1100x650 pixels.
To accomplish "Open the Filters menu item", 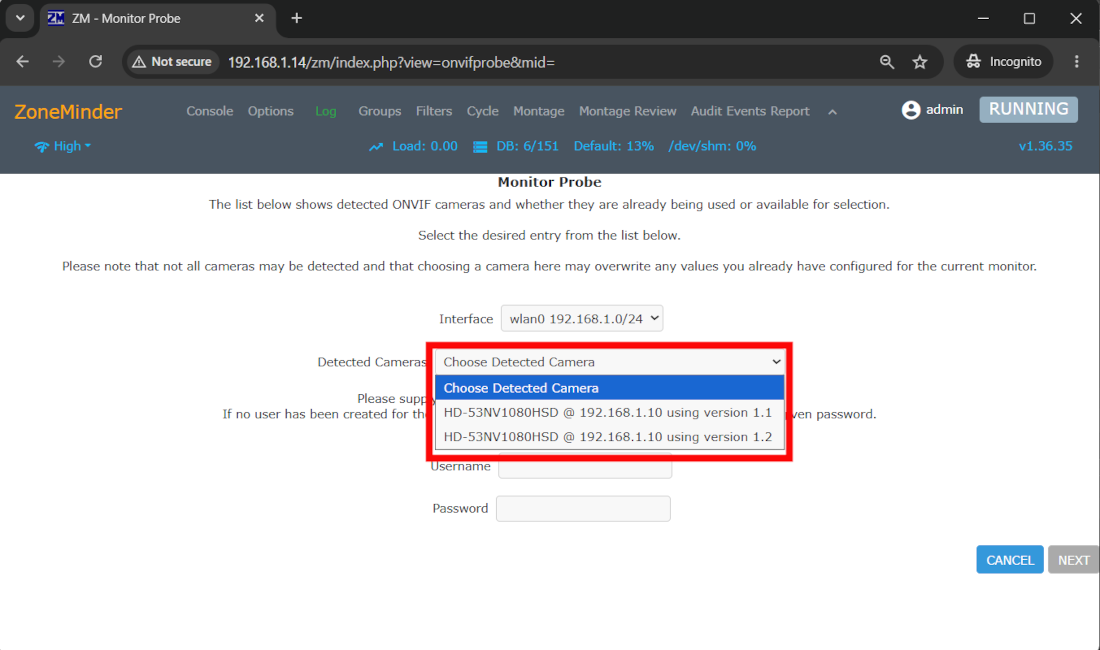I will click(x=434, y=111).
